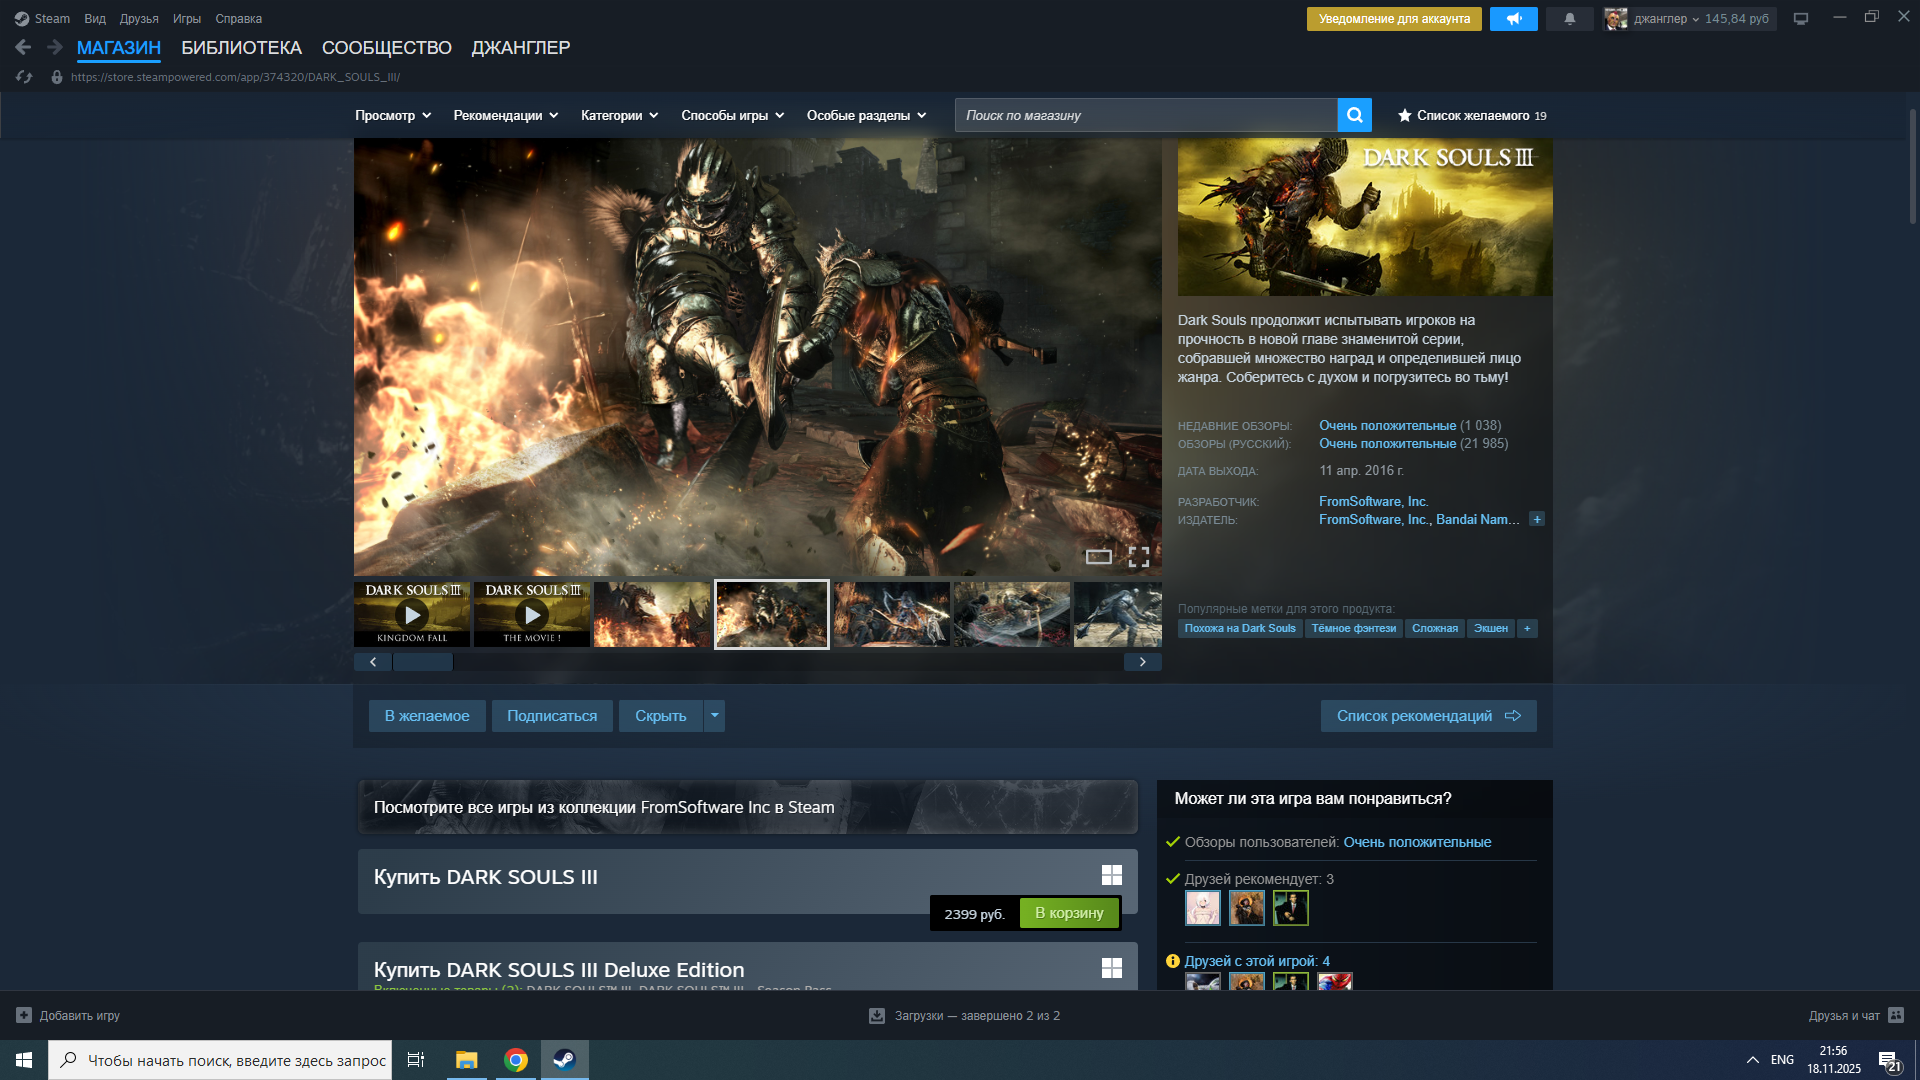
Task: Expand the dropdown arrow beside Скрыть
Action: [x=714, y=716]
